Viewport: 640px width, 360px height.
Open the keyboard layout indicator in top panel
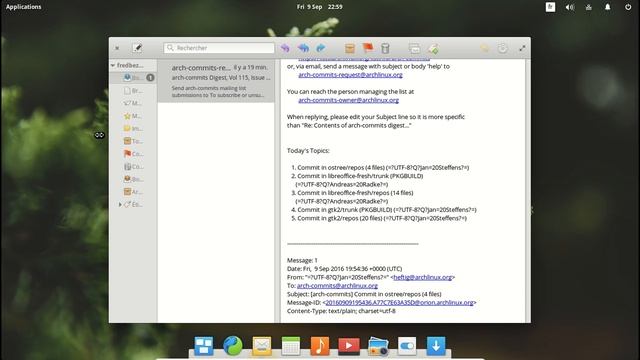click(550, 7)
